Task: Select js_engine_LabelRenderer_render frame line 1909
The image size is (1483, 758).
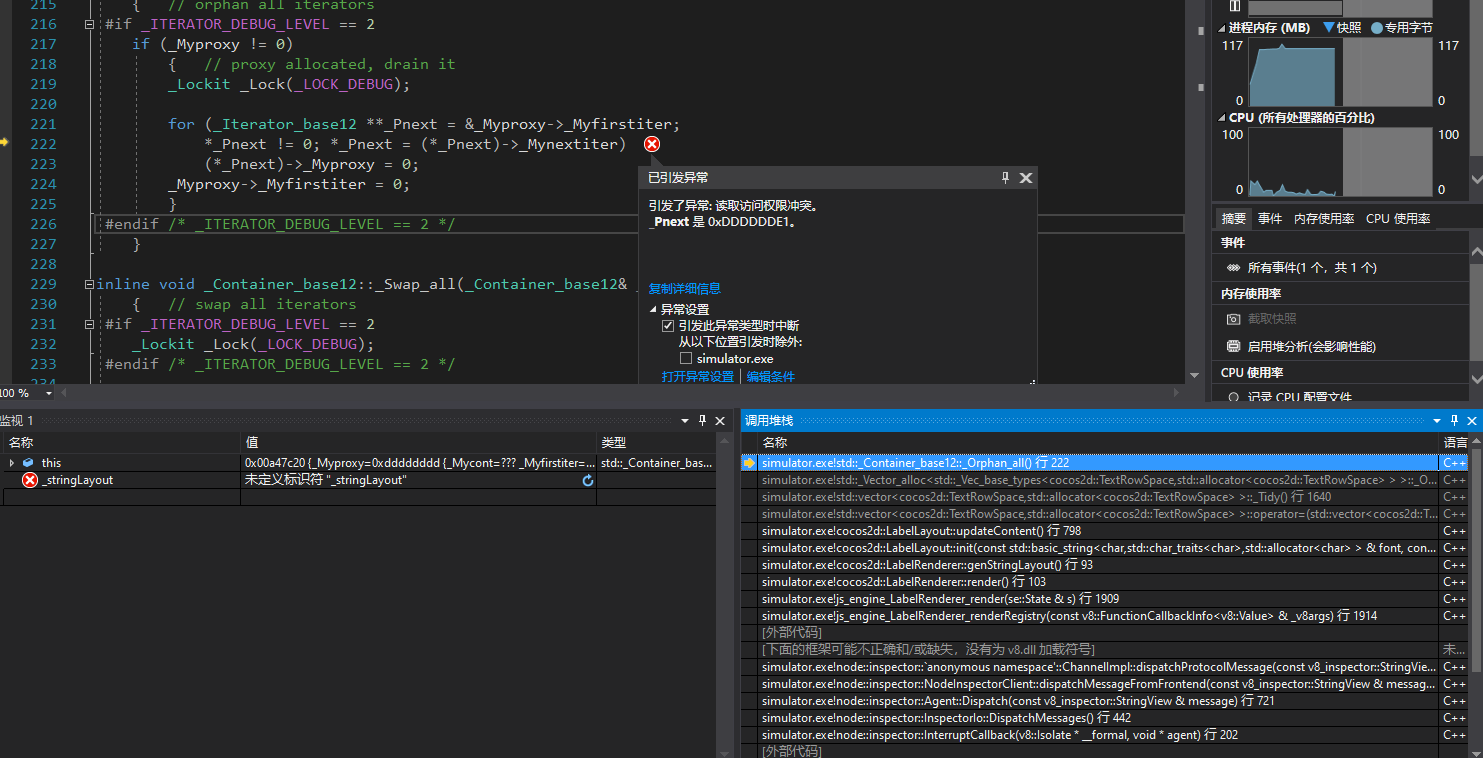Action: (x=1098, y=599)
